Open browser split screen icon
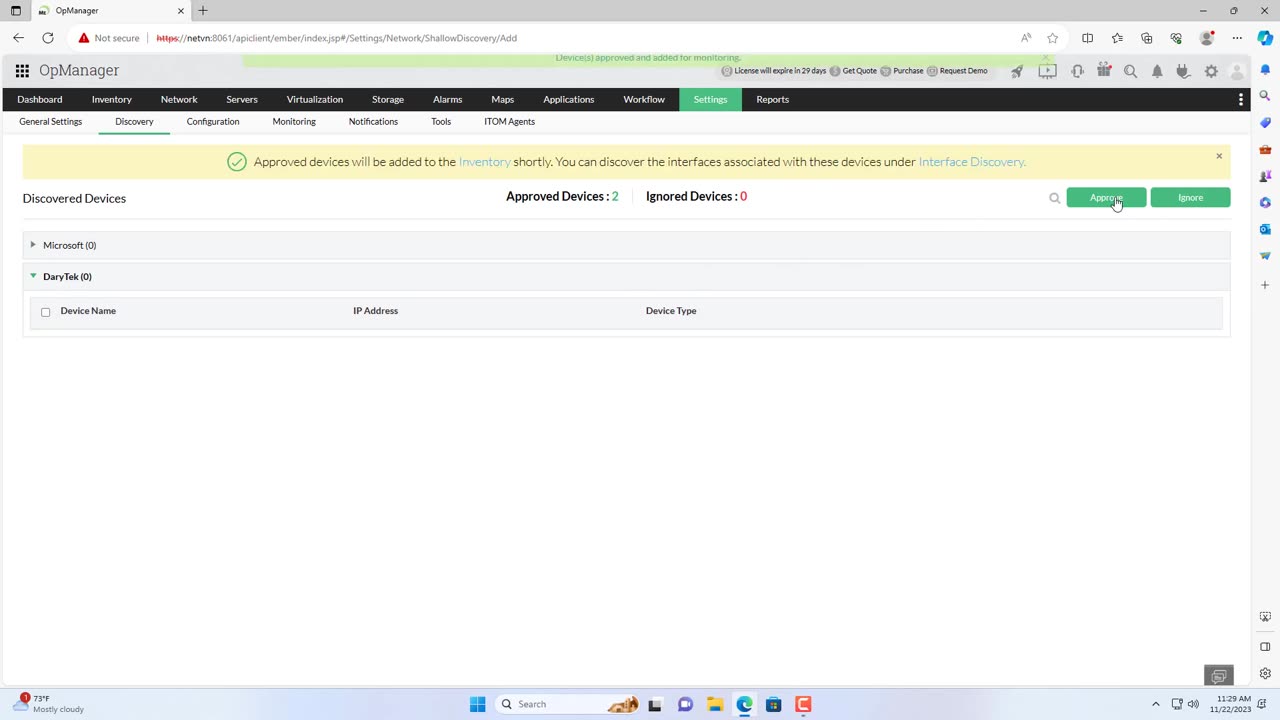This screenshot has height=720, width=1280. pos(1088,38)
